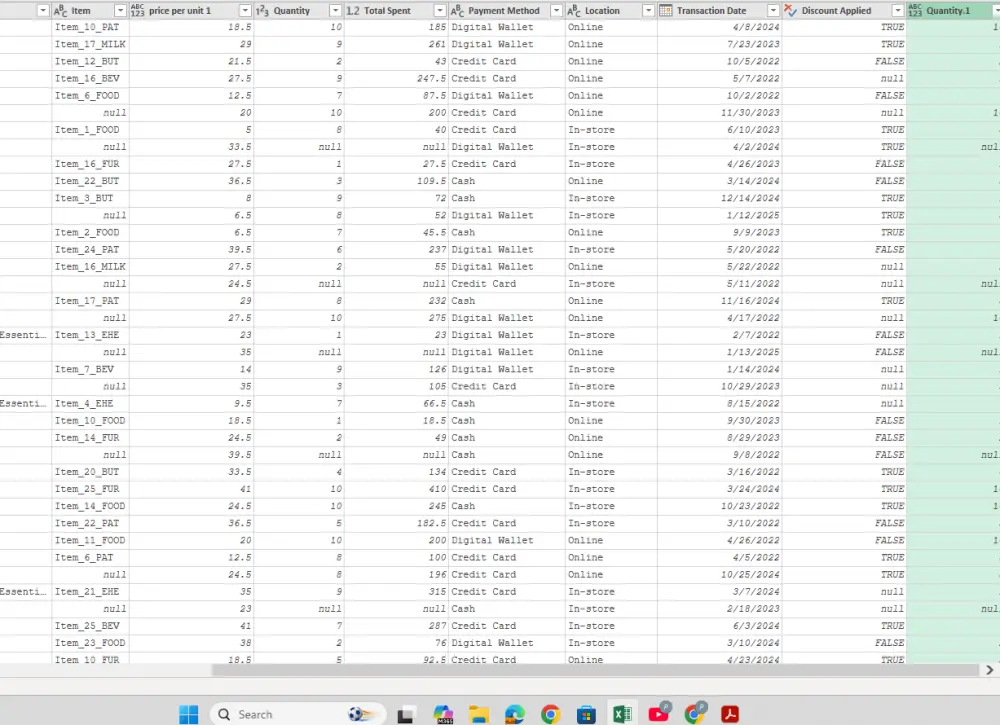Select the Total Spent cell 109.5
Image resolution: width=1000 pixels, height=725 pixels.
[396, 181]
